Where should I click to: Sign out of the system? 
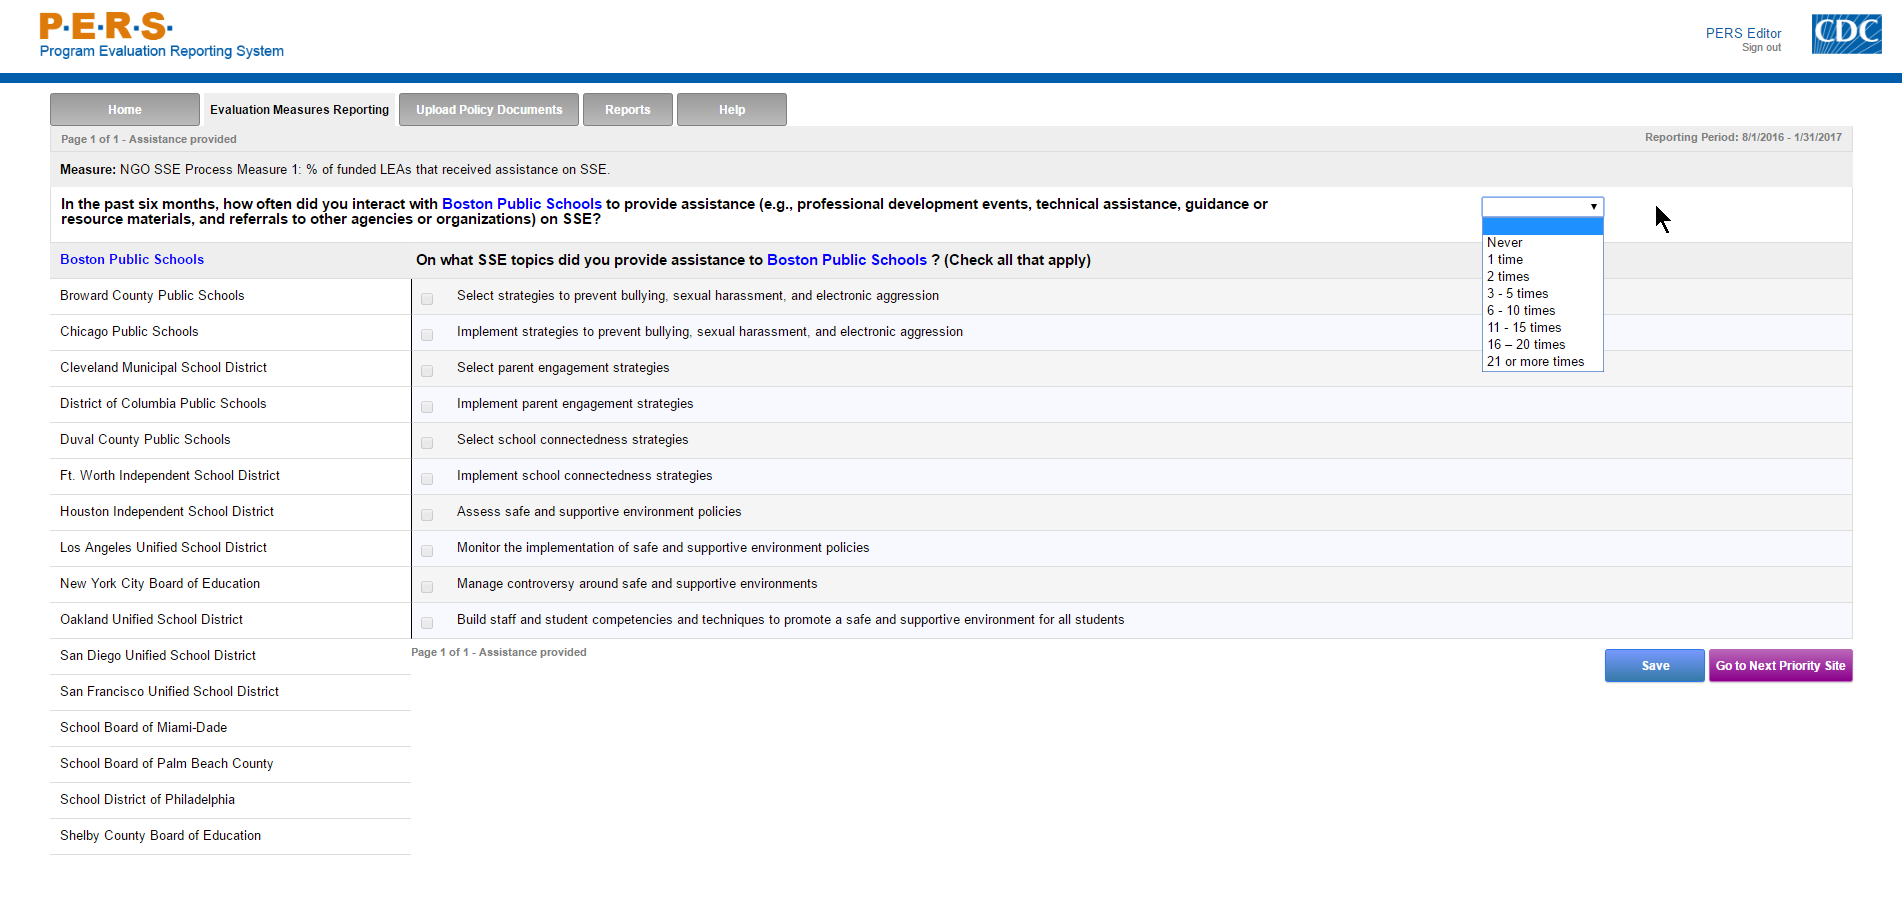tap(1761, 47)
